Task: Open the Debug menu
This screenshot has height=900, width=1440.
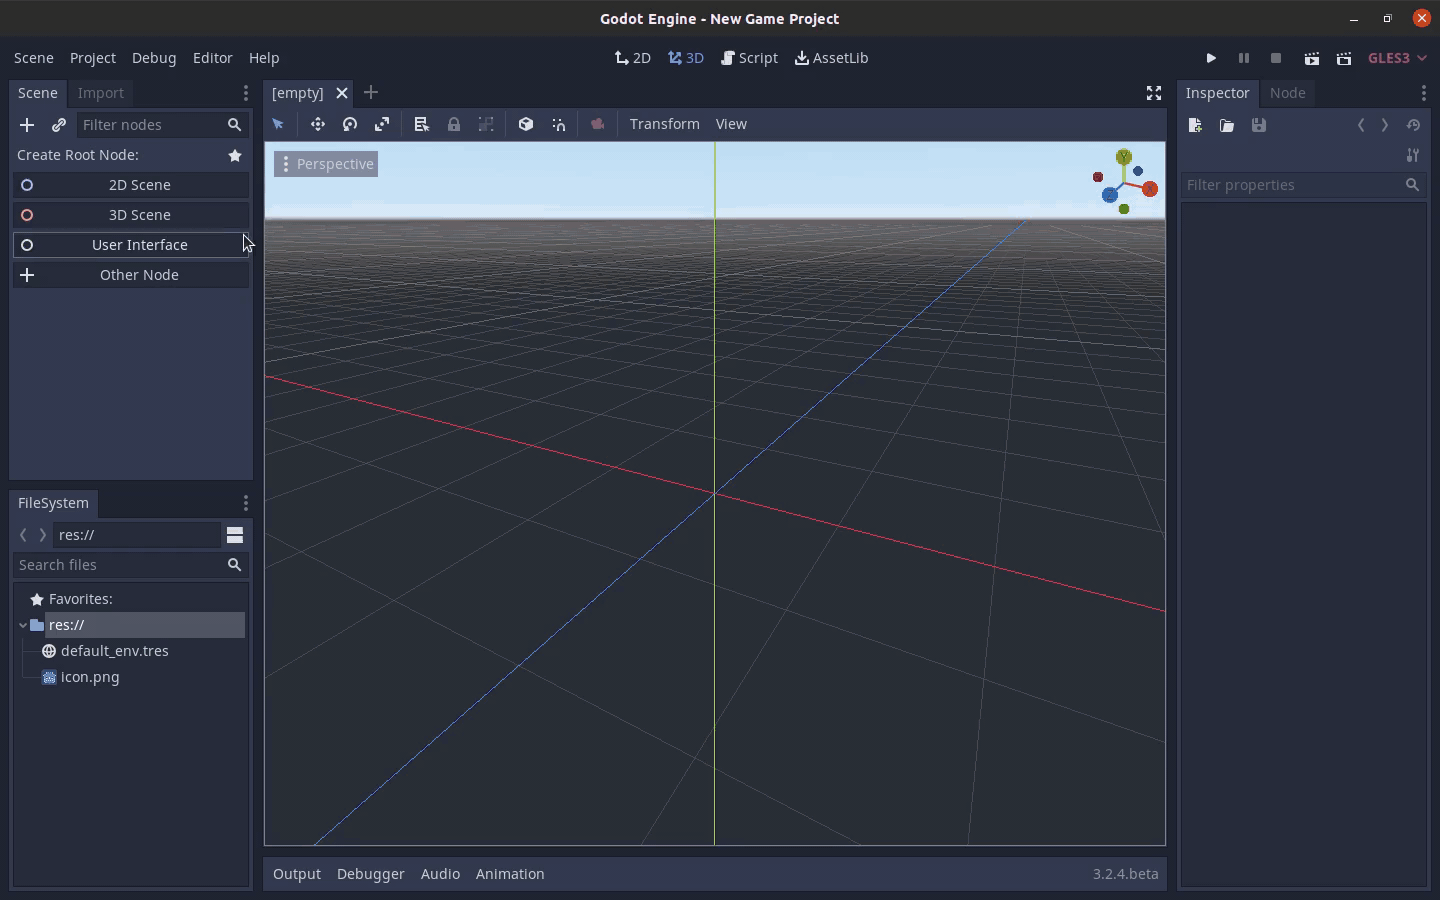Action: pos(154,58)
